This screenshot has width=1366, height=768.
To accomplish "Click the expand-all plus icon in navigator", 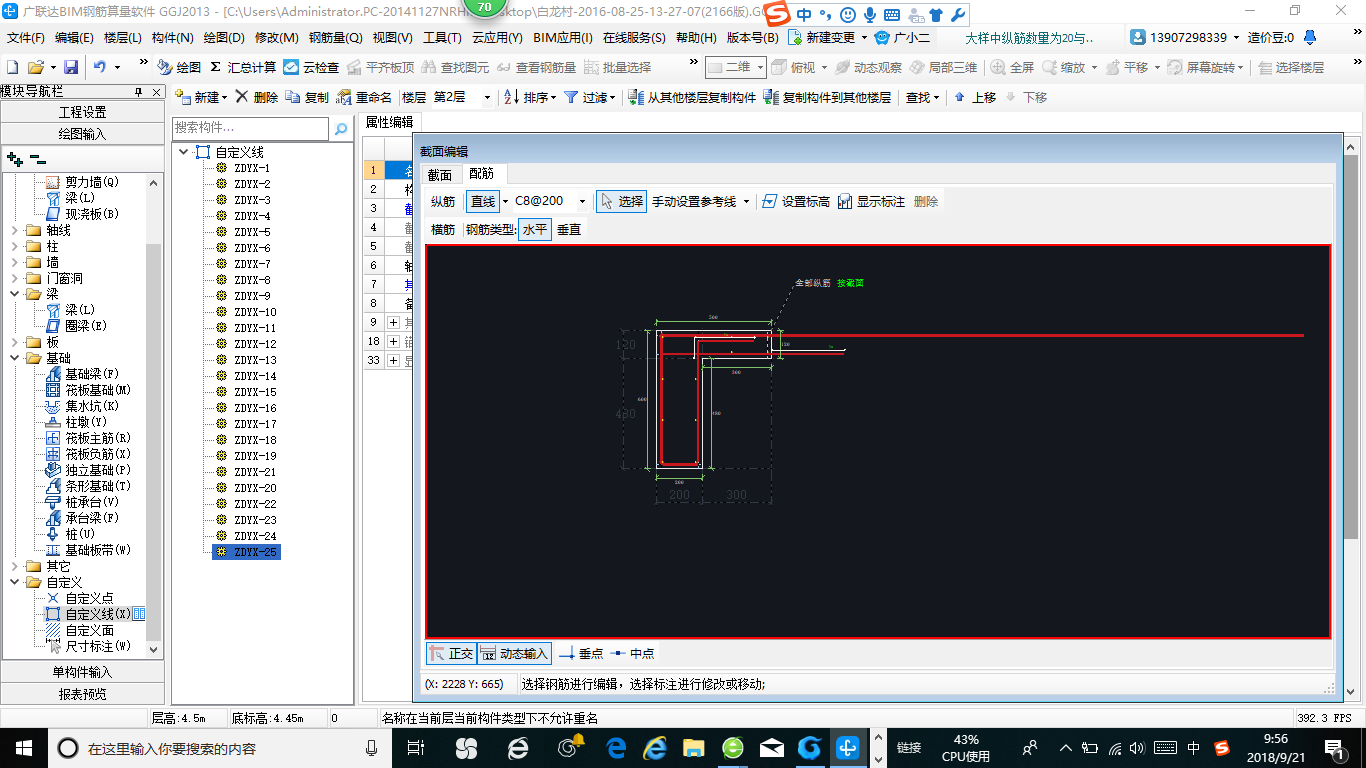I will click(x=14, y=158).
